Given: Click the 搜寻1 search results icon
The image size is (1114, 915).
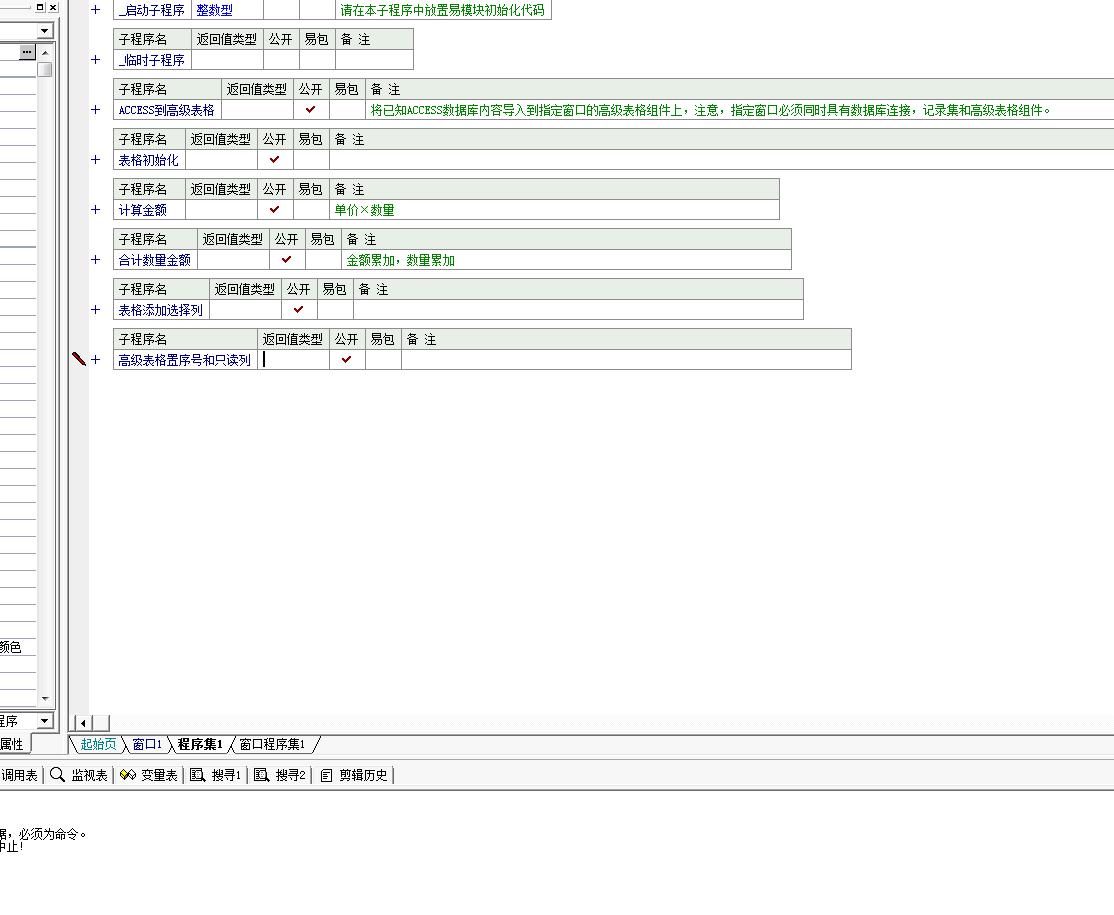Looking at the screenshot, I should point(198,775).
